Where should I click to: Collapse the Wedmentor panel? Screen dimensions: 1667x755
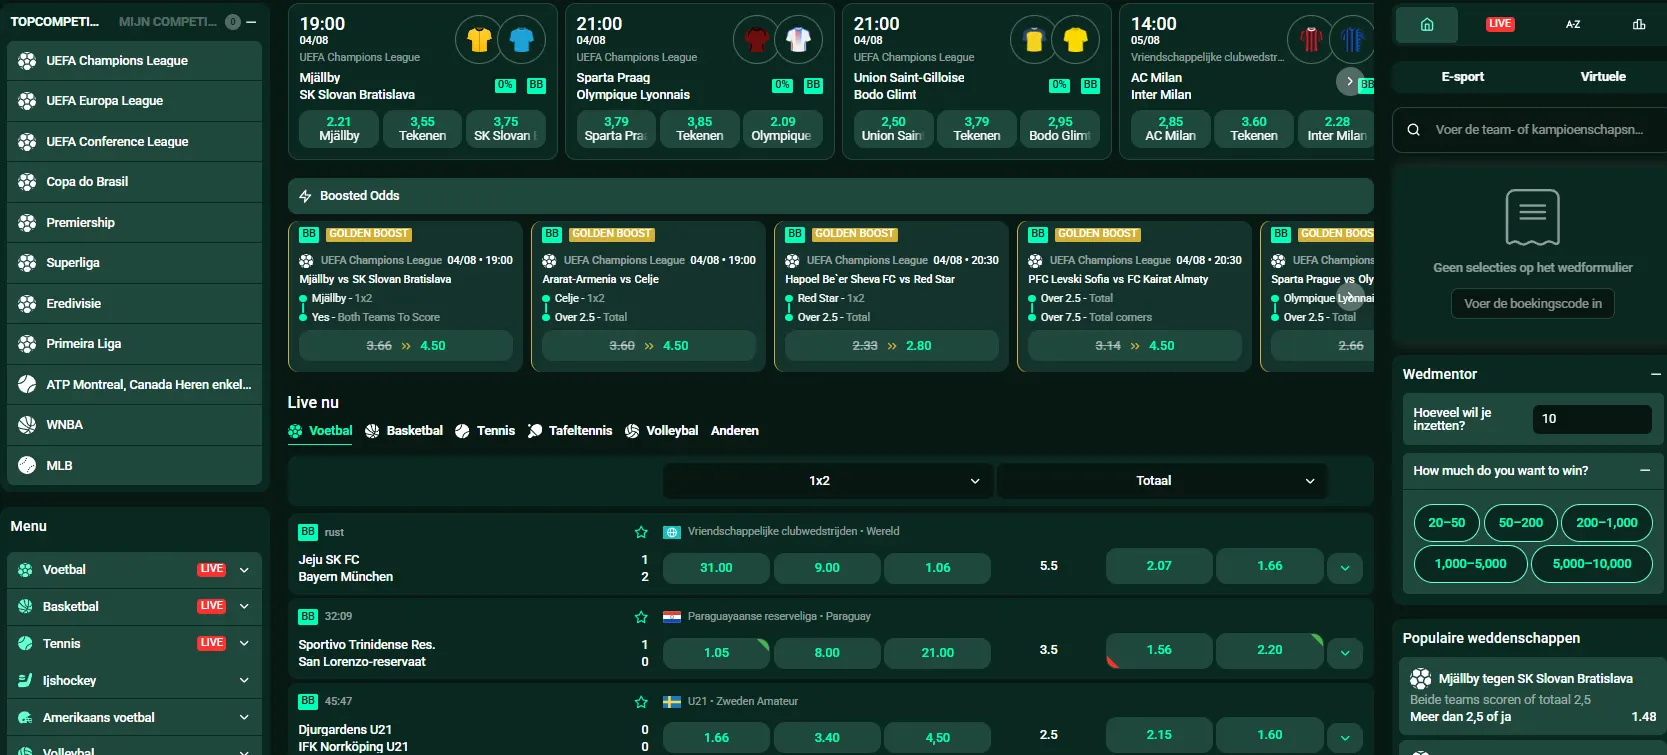(1656, 374)
